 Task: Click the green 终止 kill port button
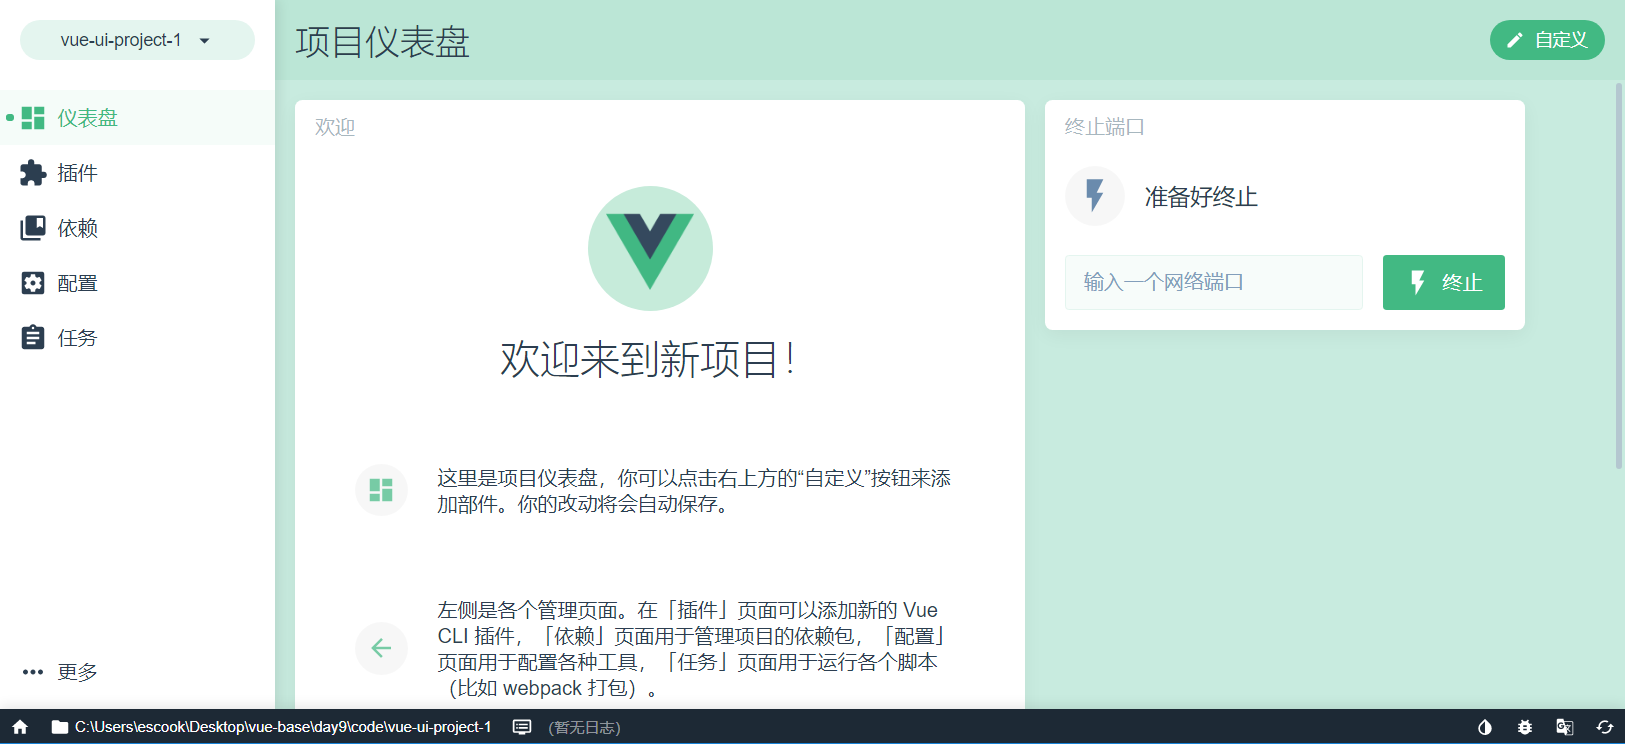pos(1443,282)
